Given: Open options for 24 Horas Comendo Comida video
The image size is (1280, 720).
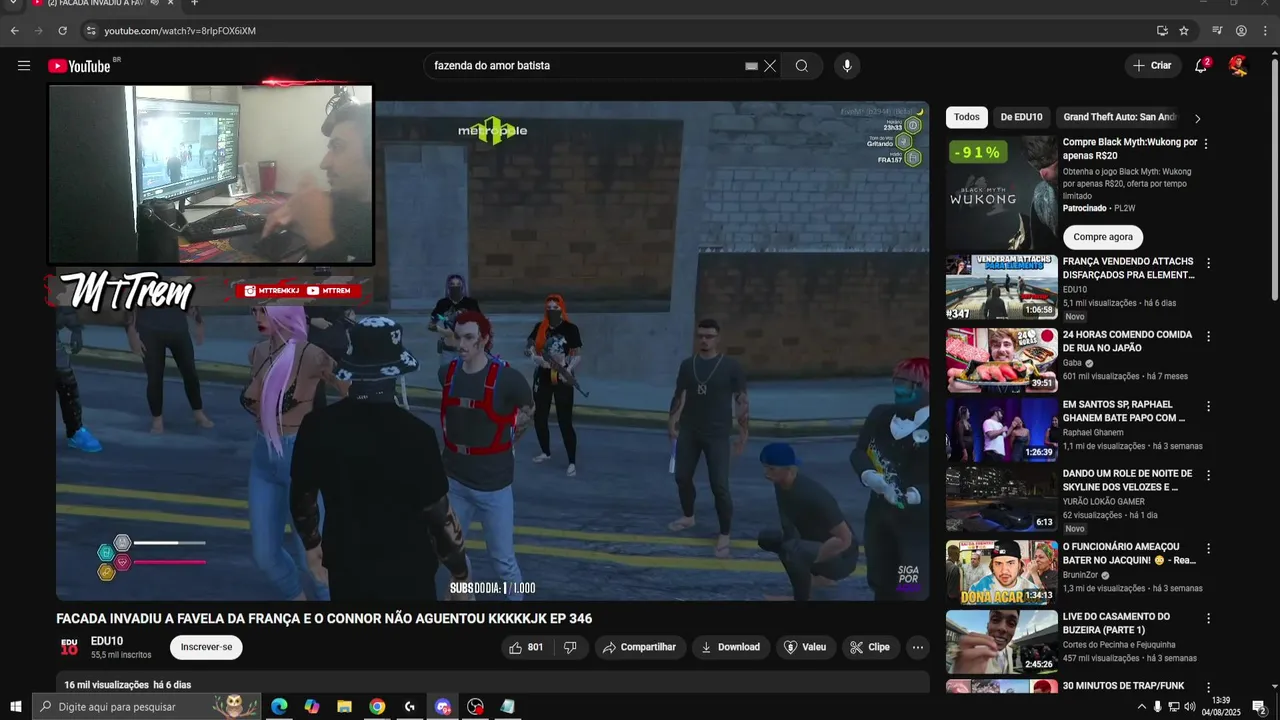Looking at the screenshot, I should 1208,336.
